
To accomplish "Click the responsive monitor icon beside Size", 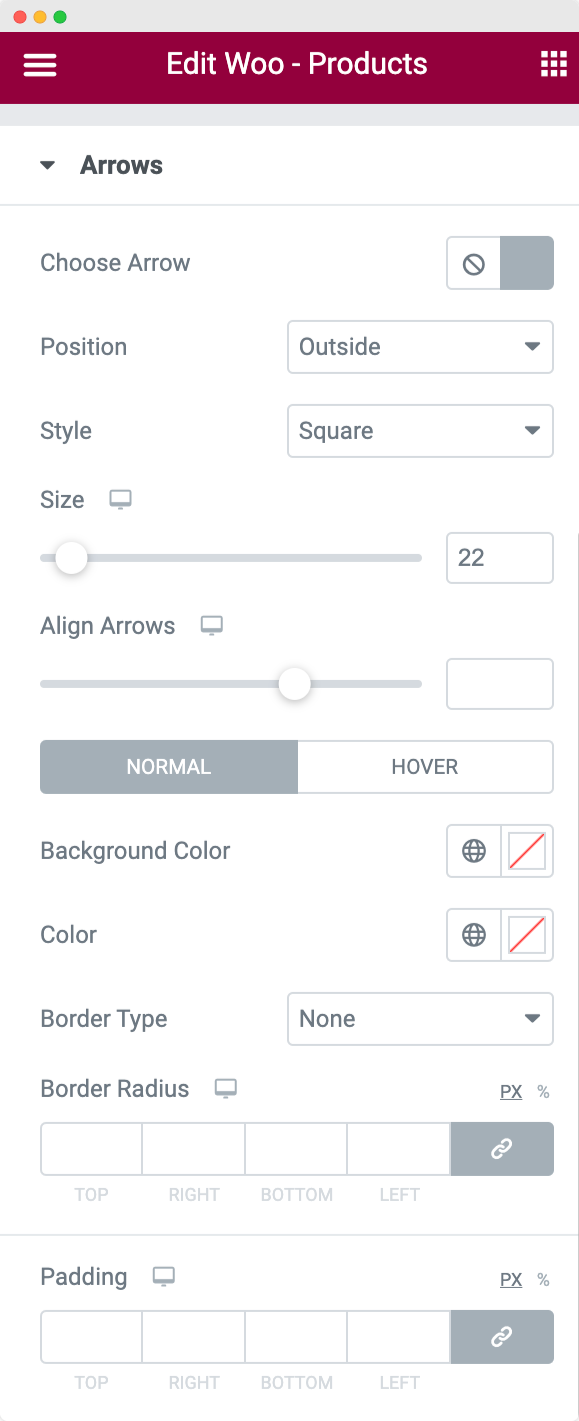I will tap(120, 499).
